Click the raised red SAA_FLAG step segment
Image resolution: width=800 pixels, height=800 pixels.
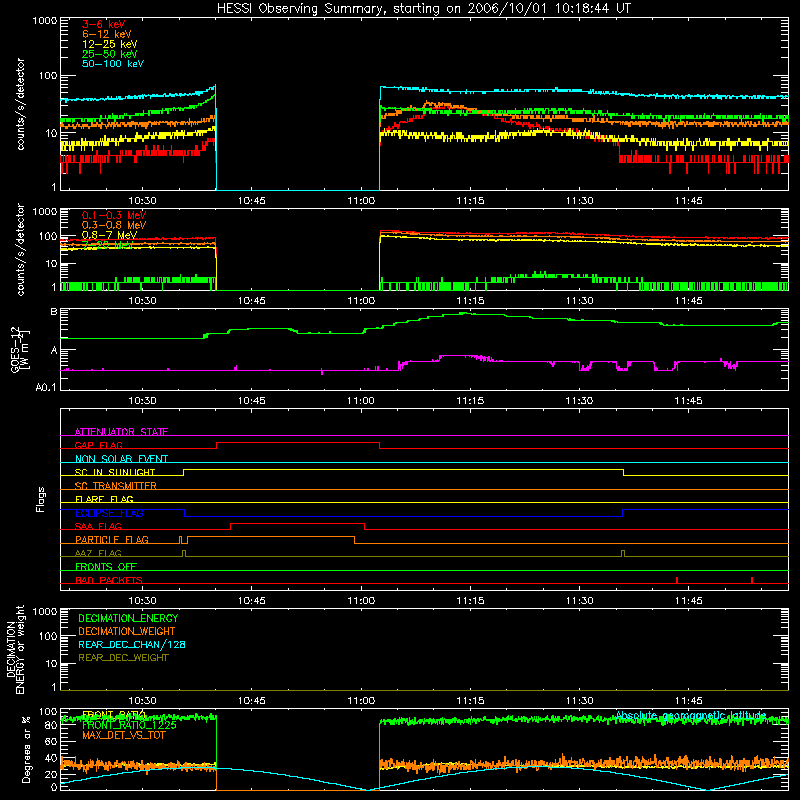(x=297, y=523)
